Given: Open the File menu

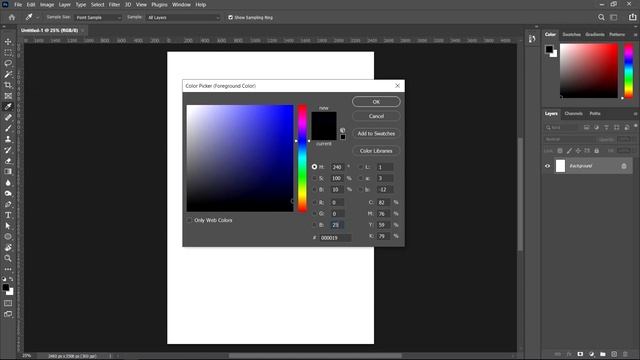Looking at the screenshot, I should [x=18, y=4].
